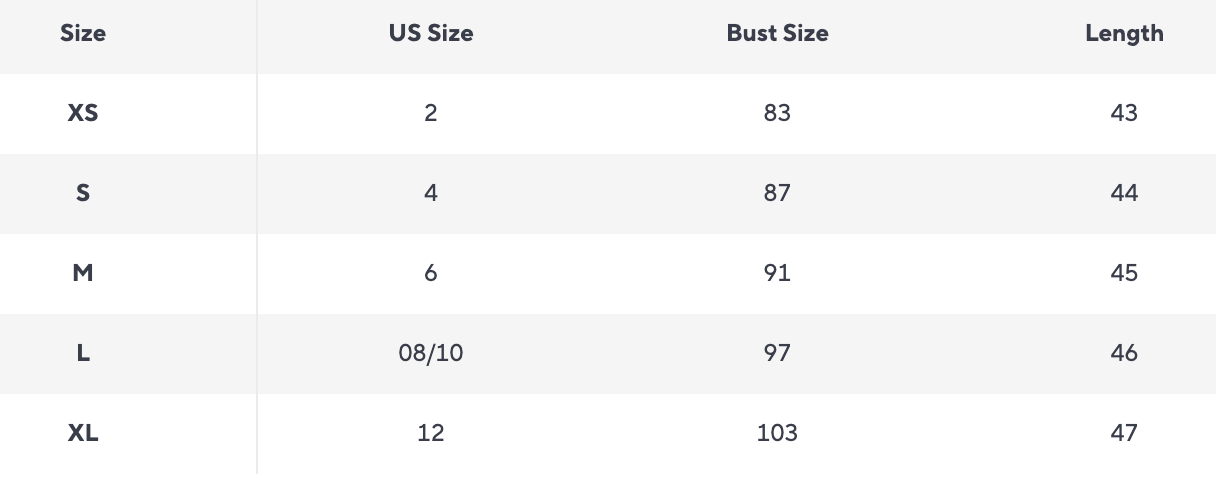The image size is (1216, 480).
Task: Click bust size value 103
Action: point(777,433)
